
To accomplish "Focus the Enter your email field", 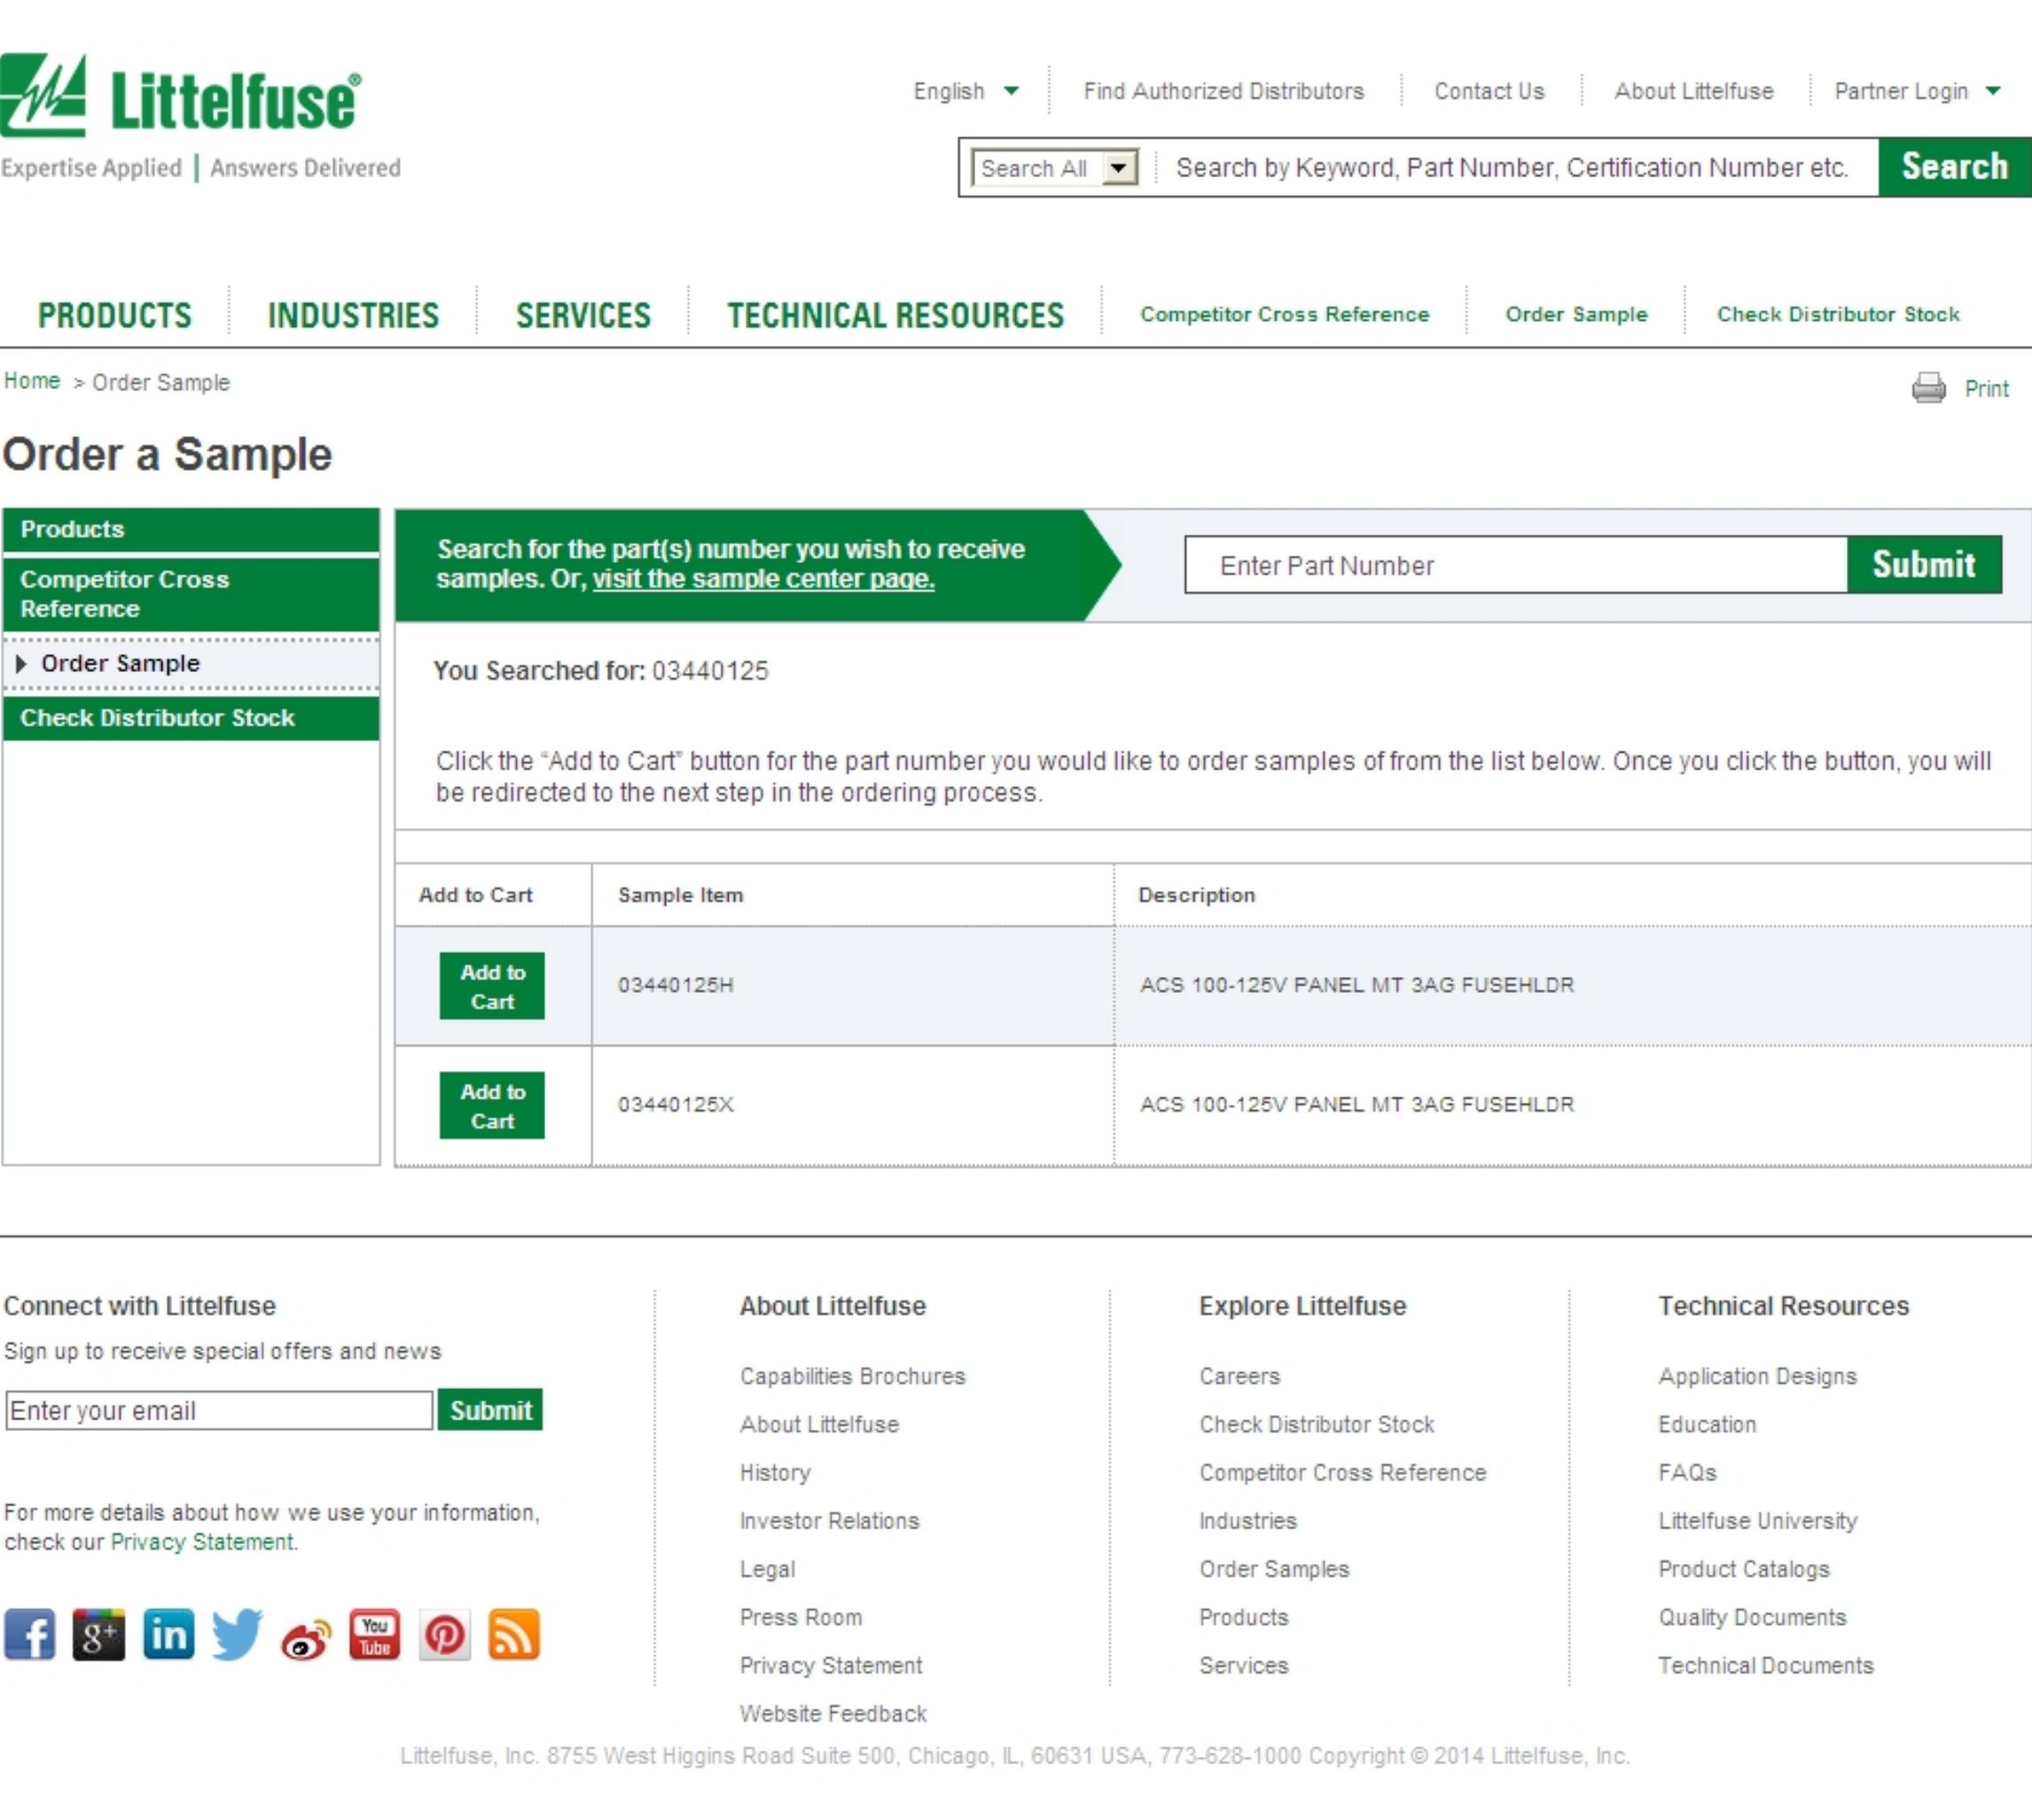I will pos(219,1410).
